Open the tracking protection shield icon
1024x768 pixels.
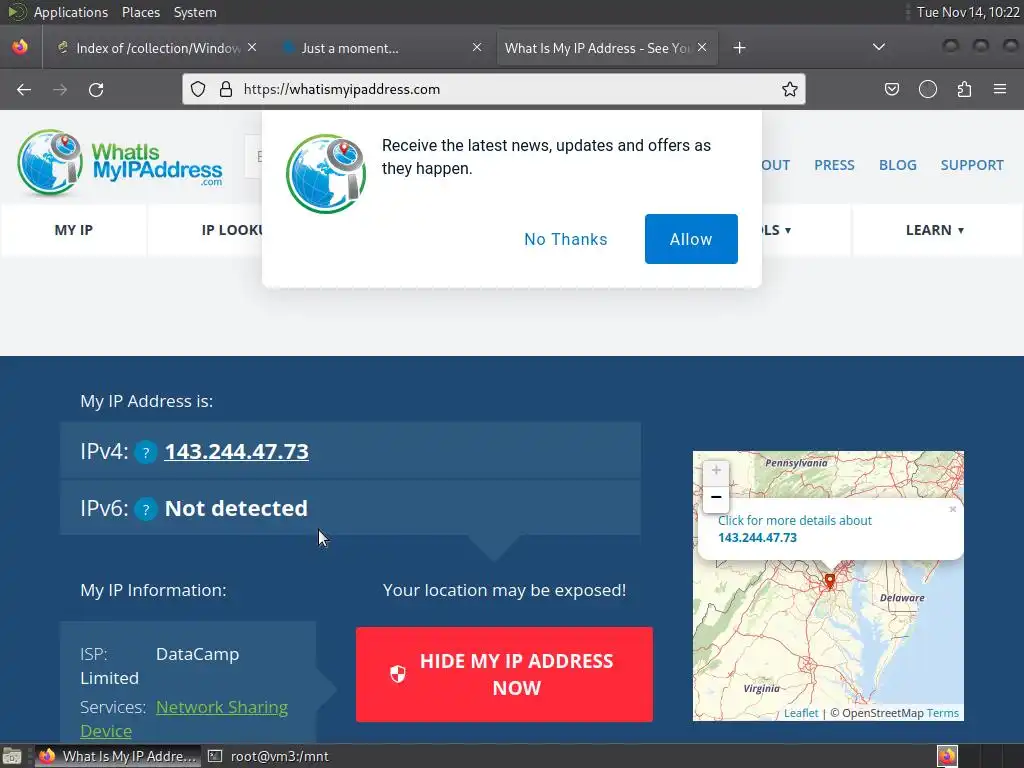pos(198,89)
